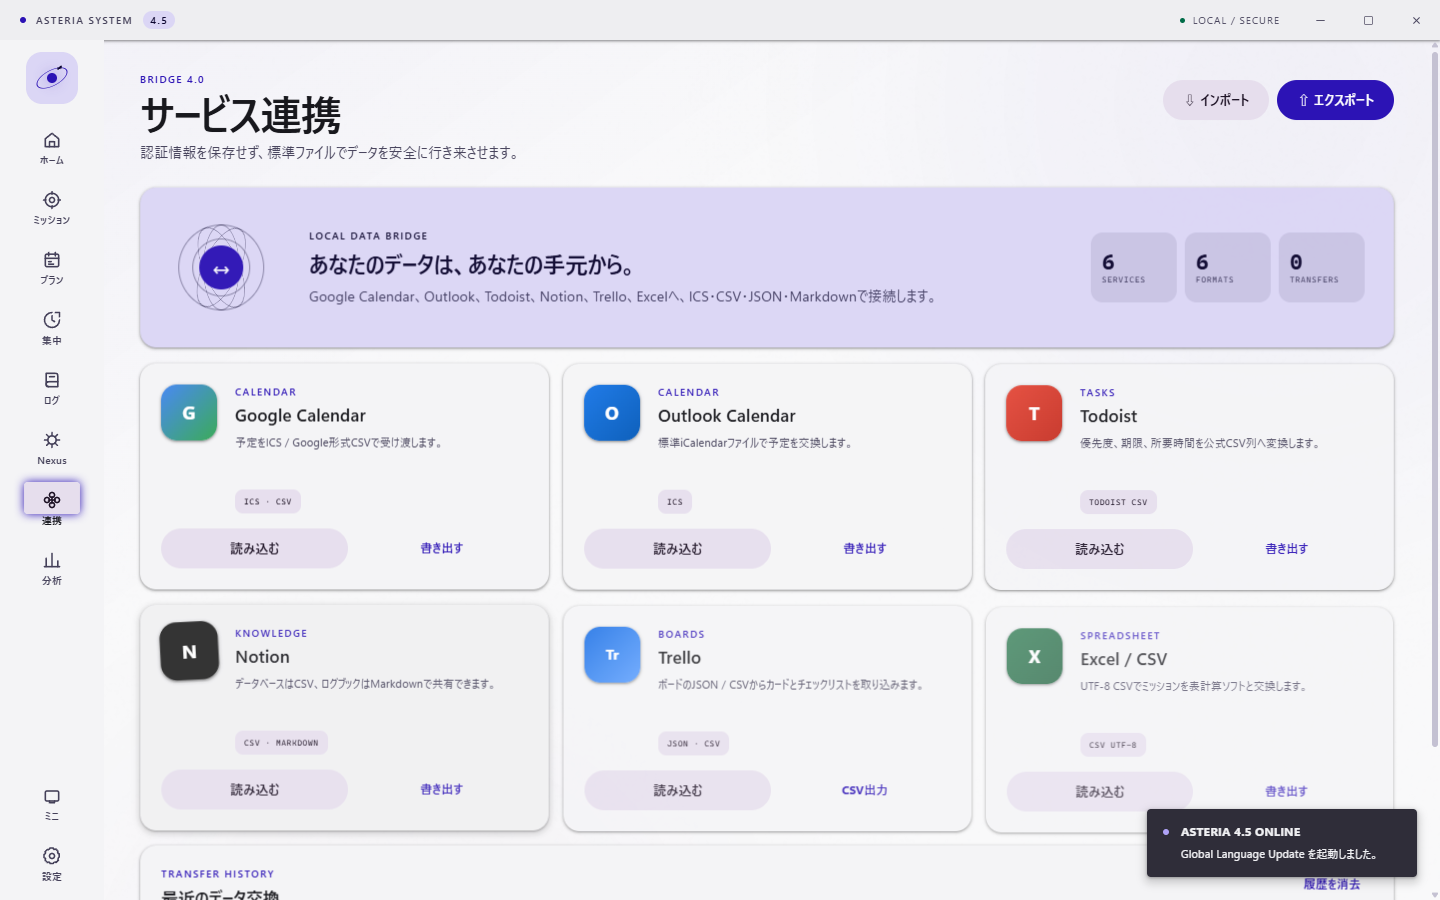Click 書き出す on Notion card
This screenshot has width=1440, height=900.
click(441, 789)
